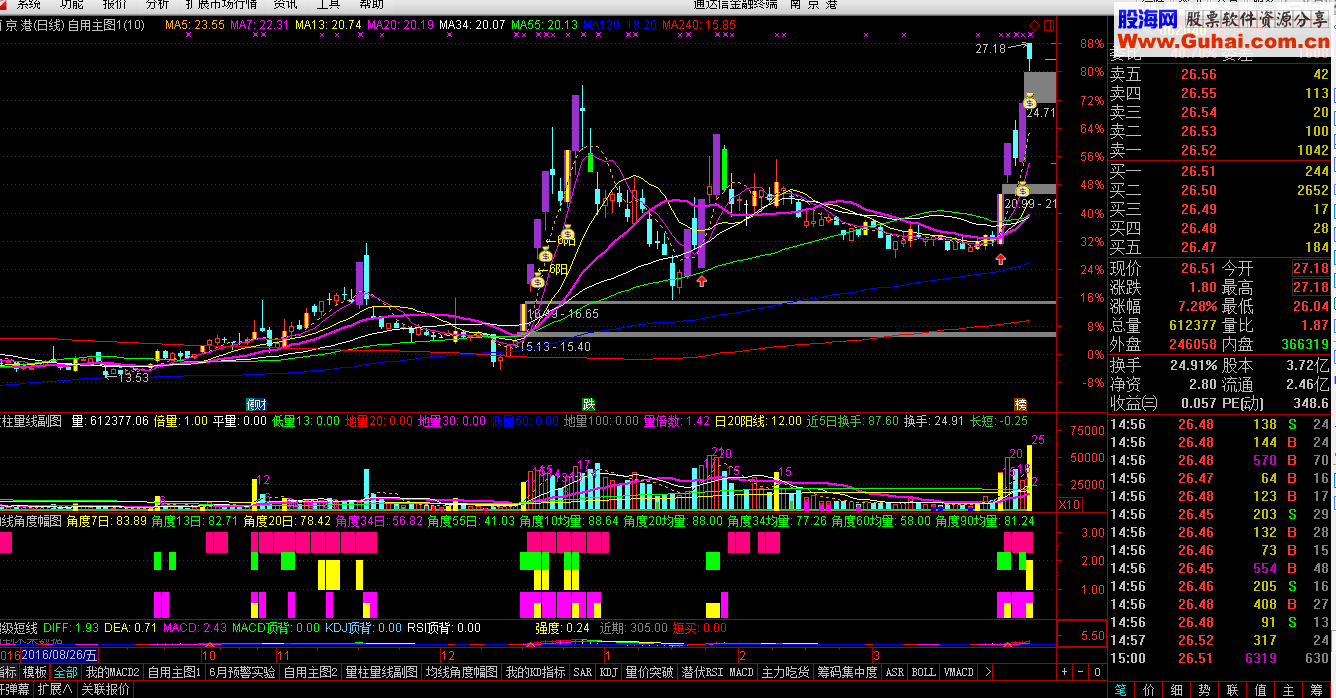Select the 量价突破 indicator tab

650,672
